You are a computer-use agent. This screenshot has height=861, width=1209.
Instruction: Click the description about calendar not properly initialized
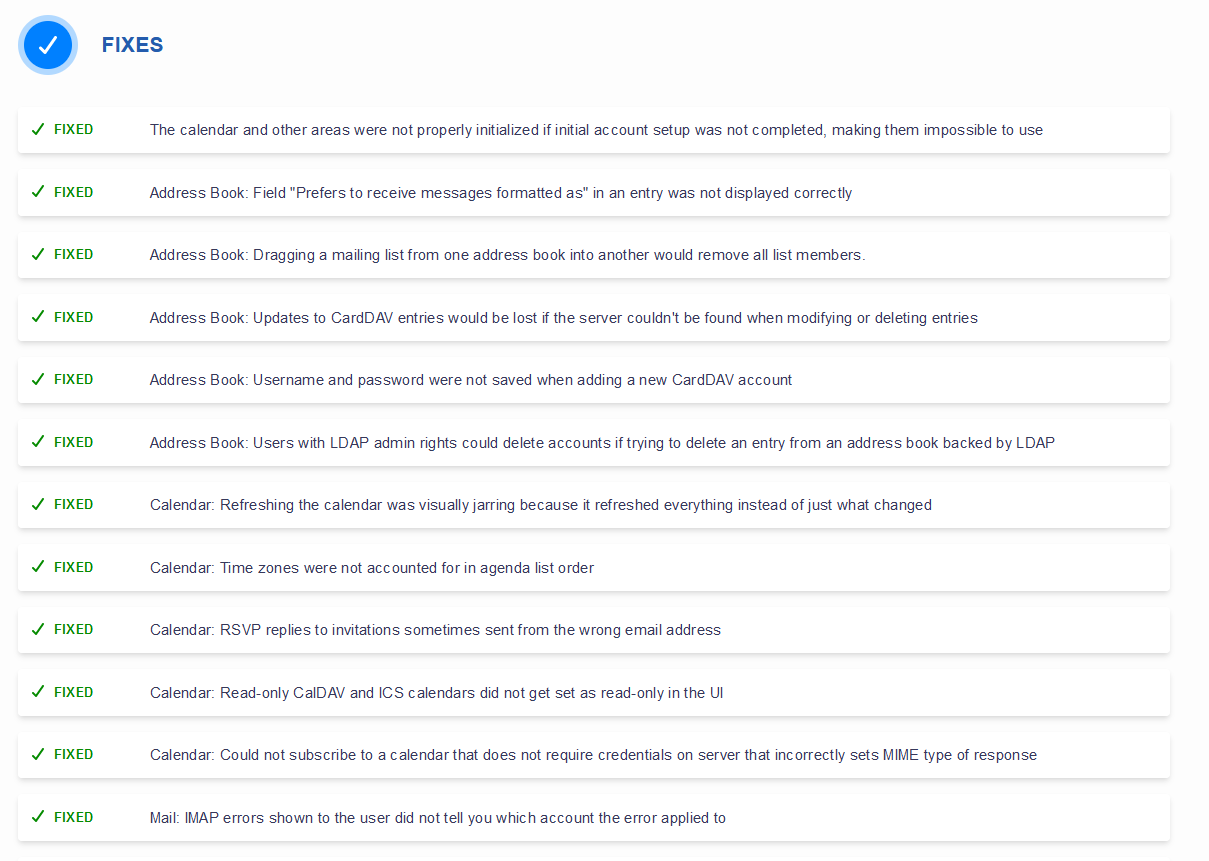pos(596,130)
